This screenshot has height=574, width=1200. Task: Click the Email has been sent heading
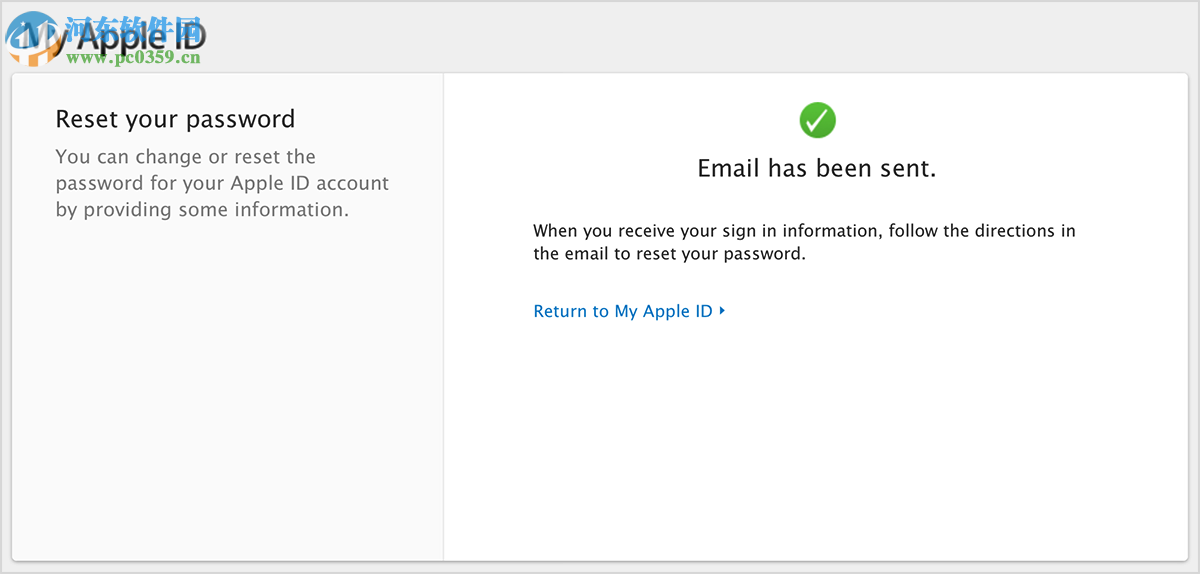click(816, 169)
